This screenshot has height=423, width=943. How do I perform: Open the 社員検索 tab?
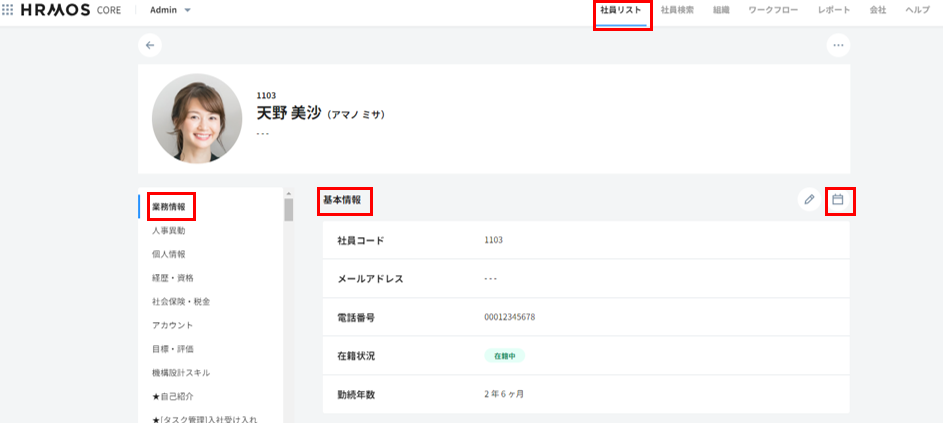677,10
